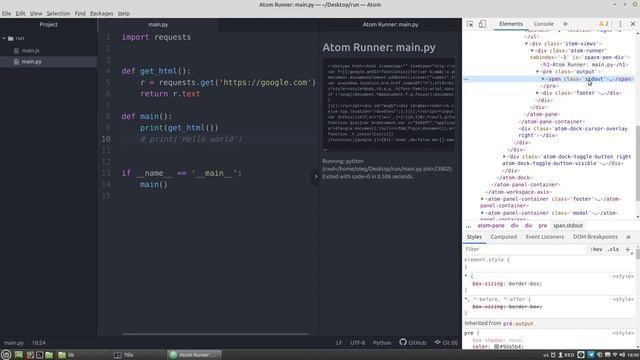This screenshot has height=360, width=640.
Task: Focus the styles Filter input field
Action: point(525,249)
